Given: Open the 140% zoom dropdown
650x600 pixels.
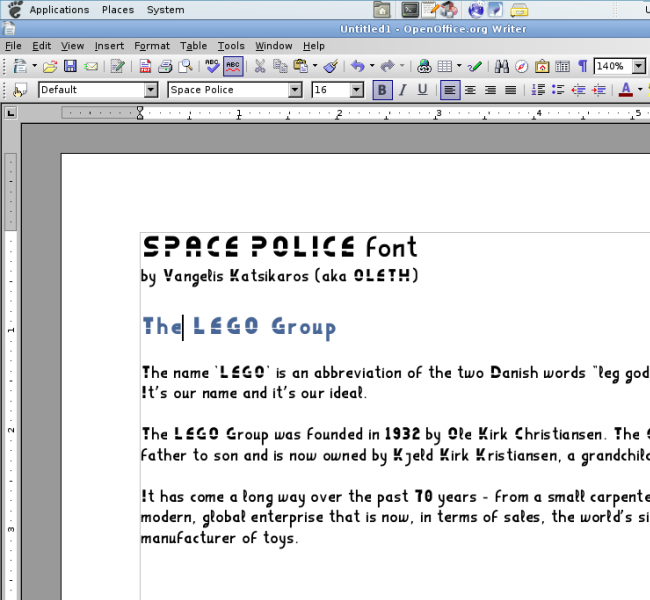Looking at the screenshot, I should point(638,66).
